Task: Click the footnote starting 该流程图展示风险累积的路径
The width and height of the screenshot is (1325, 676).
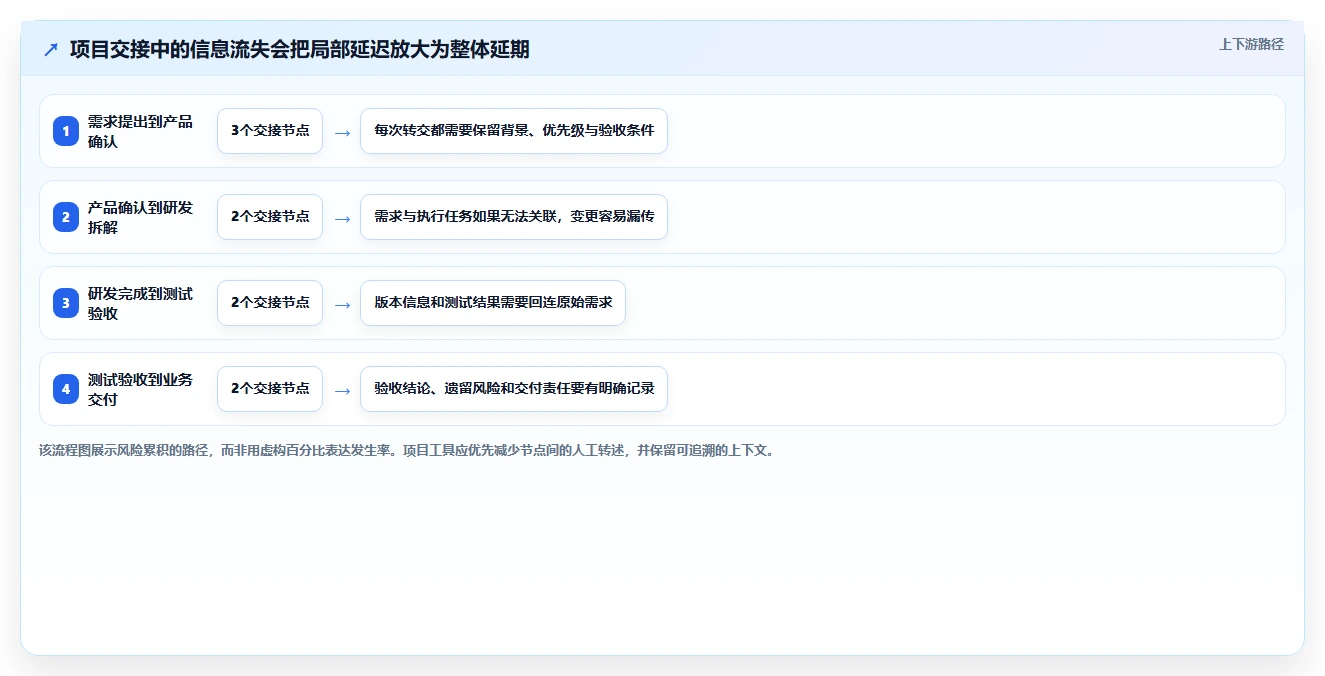Action: pyautogui.click(x=406, y=450)
